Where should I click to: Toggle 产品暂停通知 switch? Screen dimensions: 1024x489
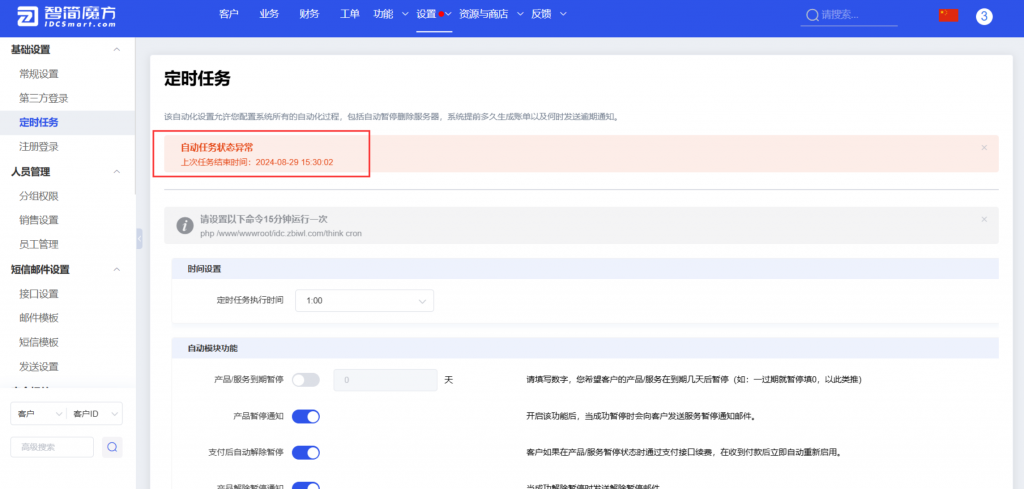[306, 416]
